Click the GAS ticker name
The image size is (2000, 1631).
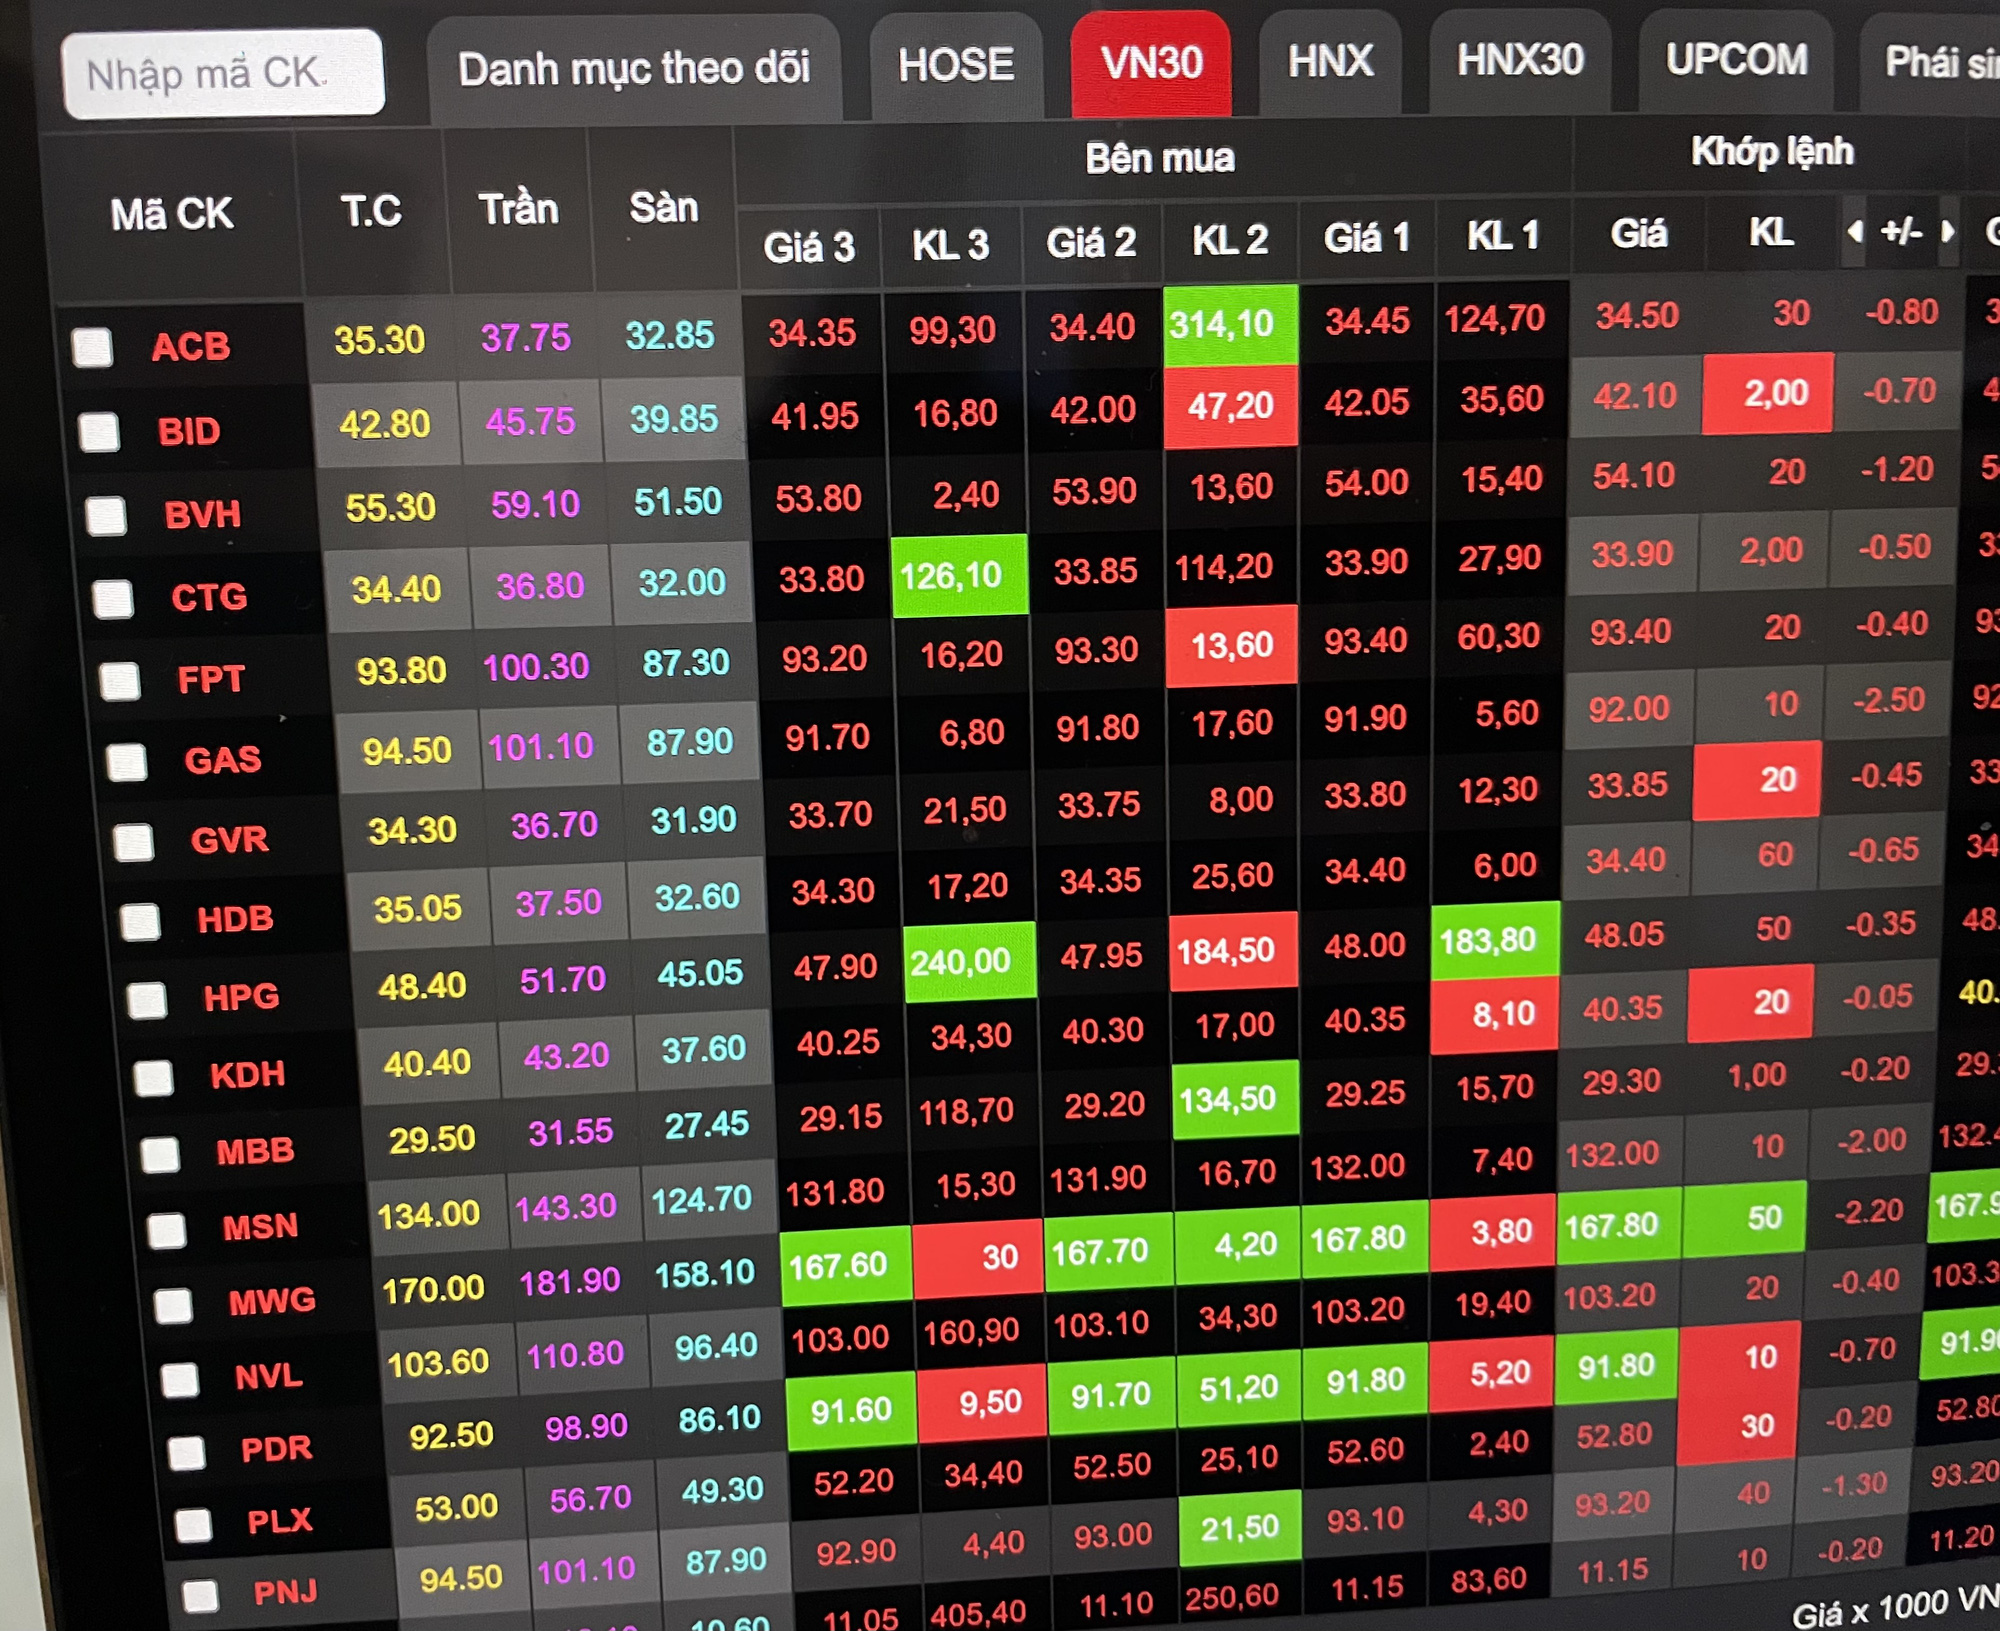[223, 760]
